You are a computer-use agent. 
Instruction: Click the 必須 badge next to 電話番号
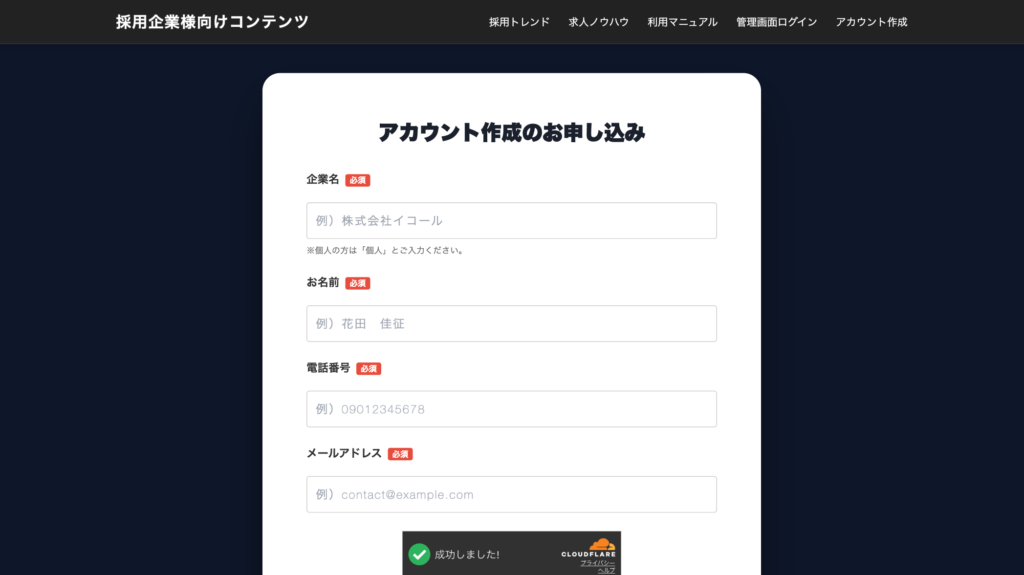point(369,369)
